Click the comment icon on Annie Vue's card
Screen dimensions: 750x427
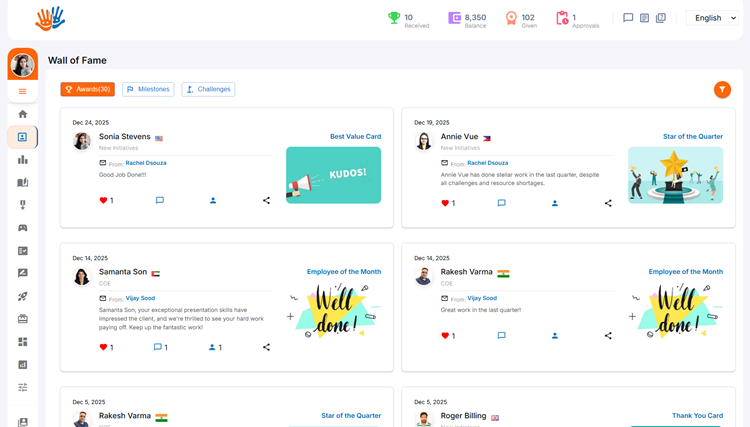click(501, 203)
